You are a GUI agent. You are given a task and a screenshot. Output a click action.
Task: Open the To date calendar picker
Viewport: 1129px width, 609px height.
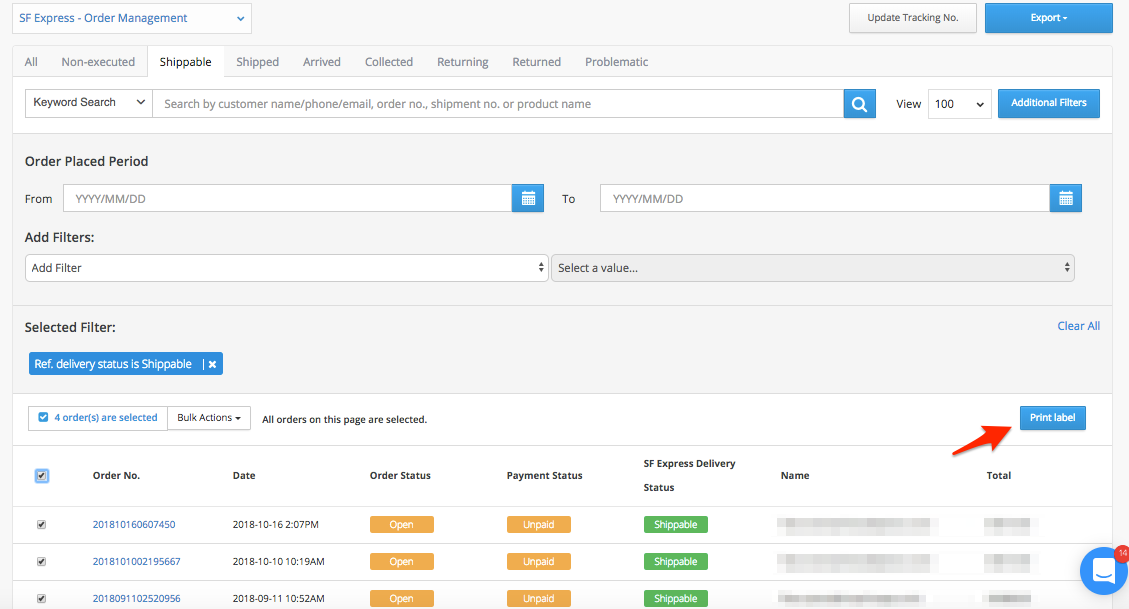click(1066, 199)
